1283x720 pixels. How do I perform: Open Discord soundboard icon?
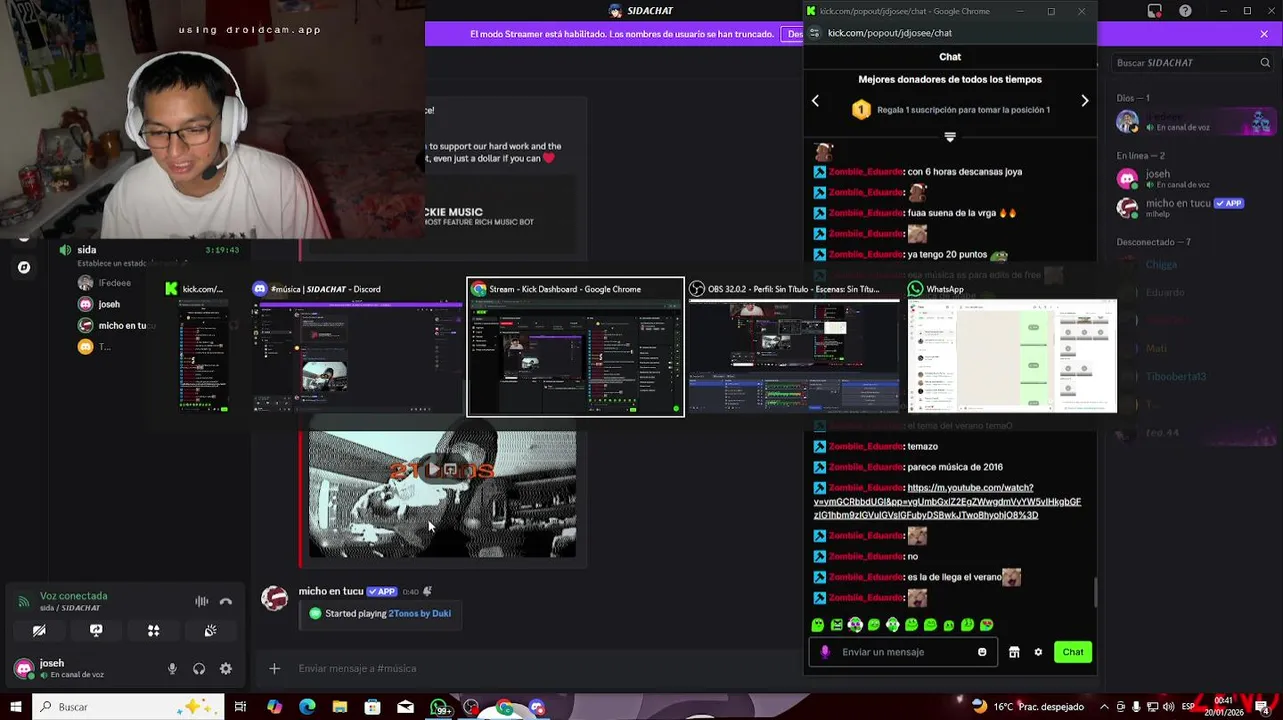coord(210,631)
